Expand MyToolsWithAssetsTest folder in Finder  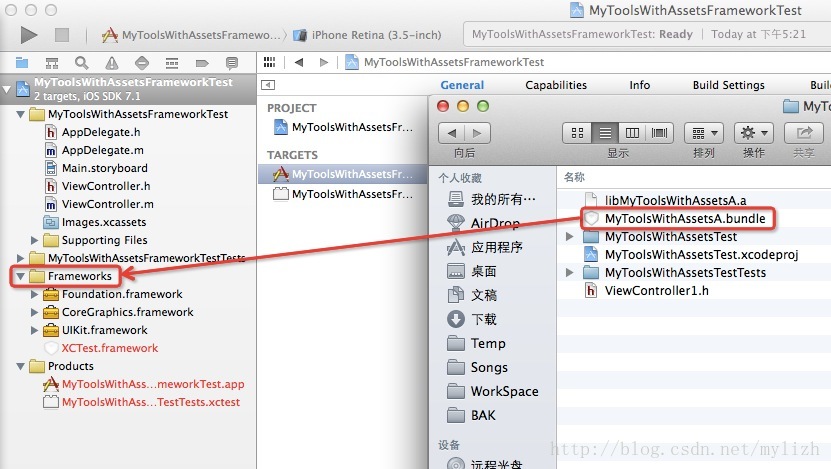click(570, 236)
